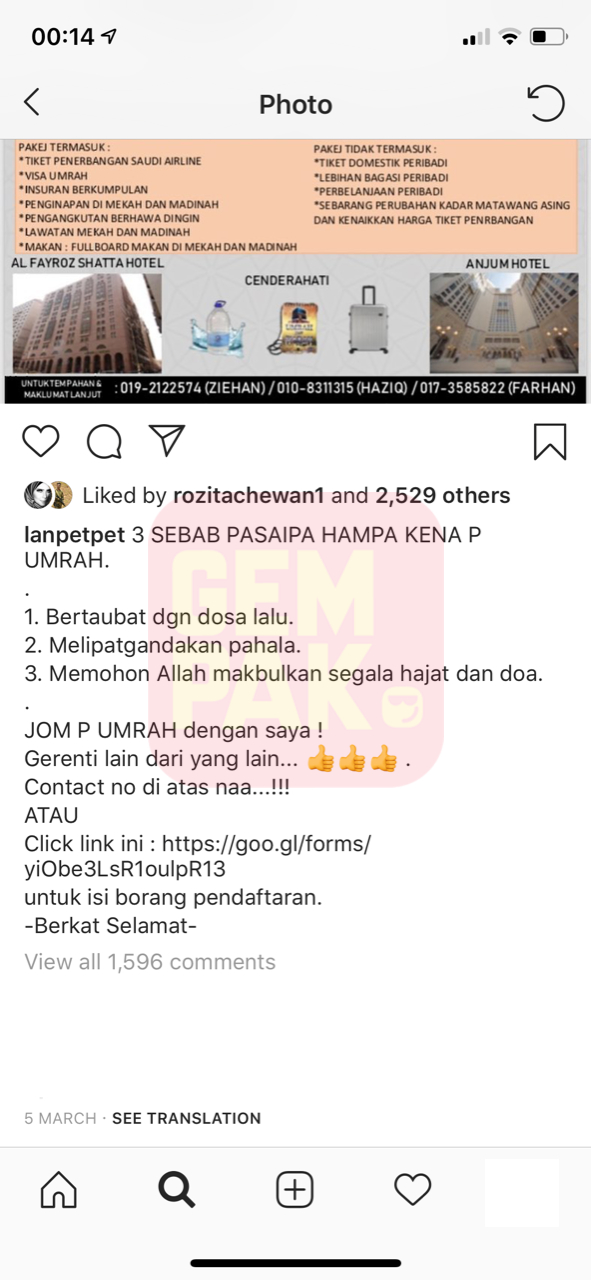This screenshot has width=591, height=1280.
Task: View all 1,596 comments
Action: [150, 962]
